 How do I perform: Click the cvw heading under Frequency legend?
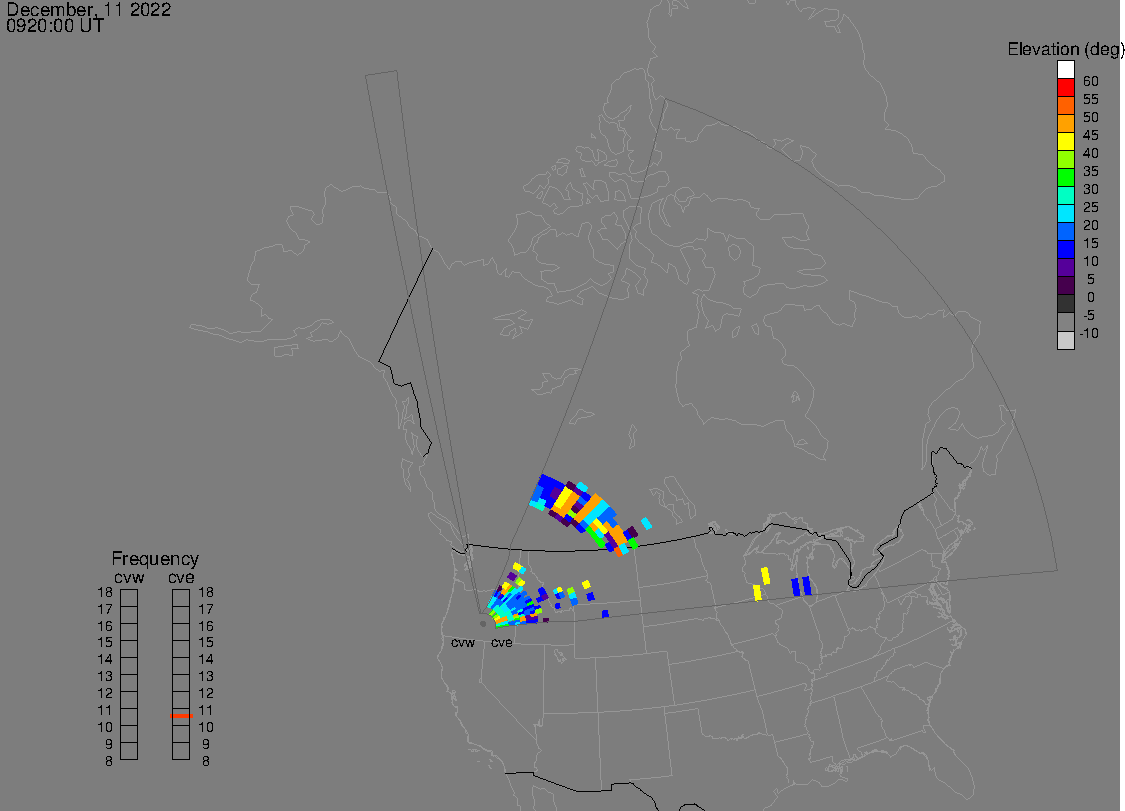coord(129,576)
